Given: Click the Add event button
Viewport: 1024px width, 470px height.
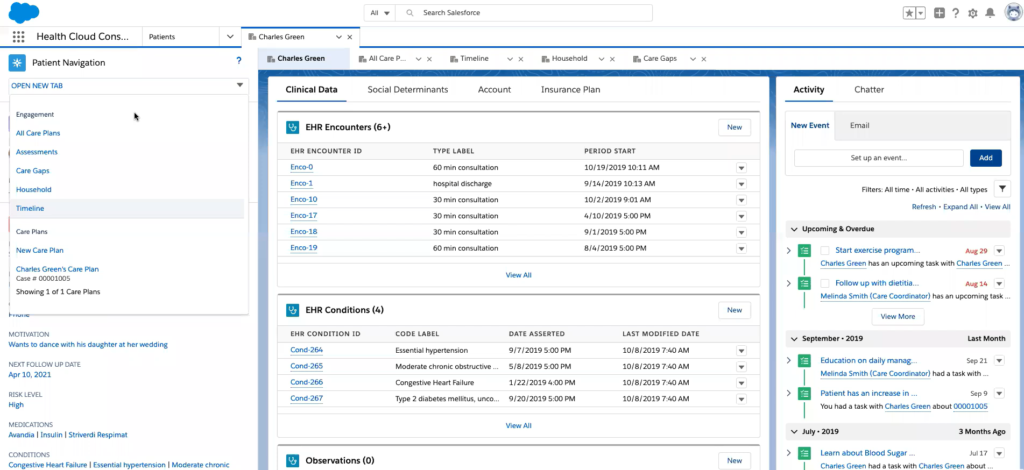Looking at the screenshot, I should (x=985, y=158).
